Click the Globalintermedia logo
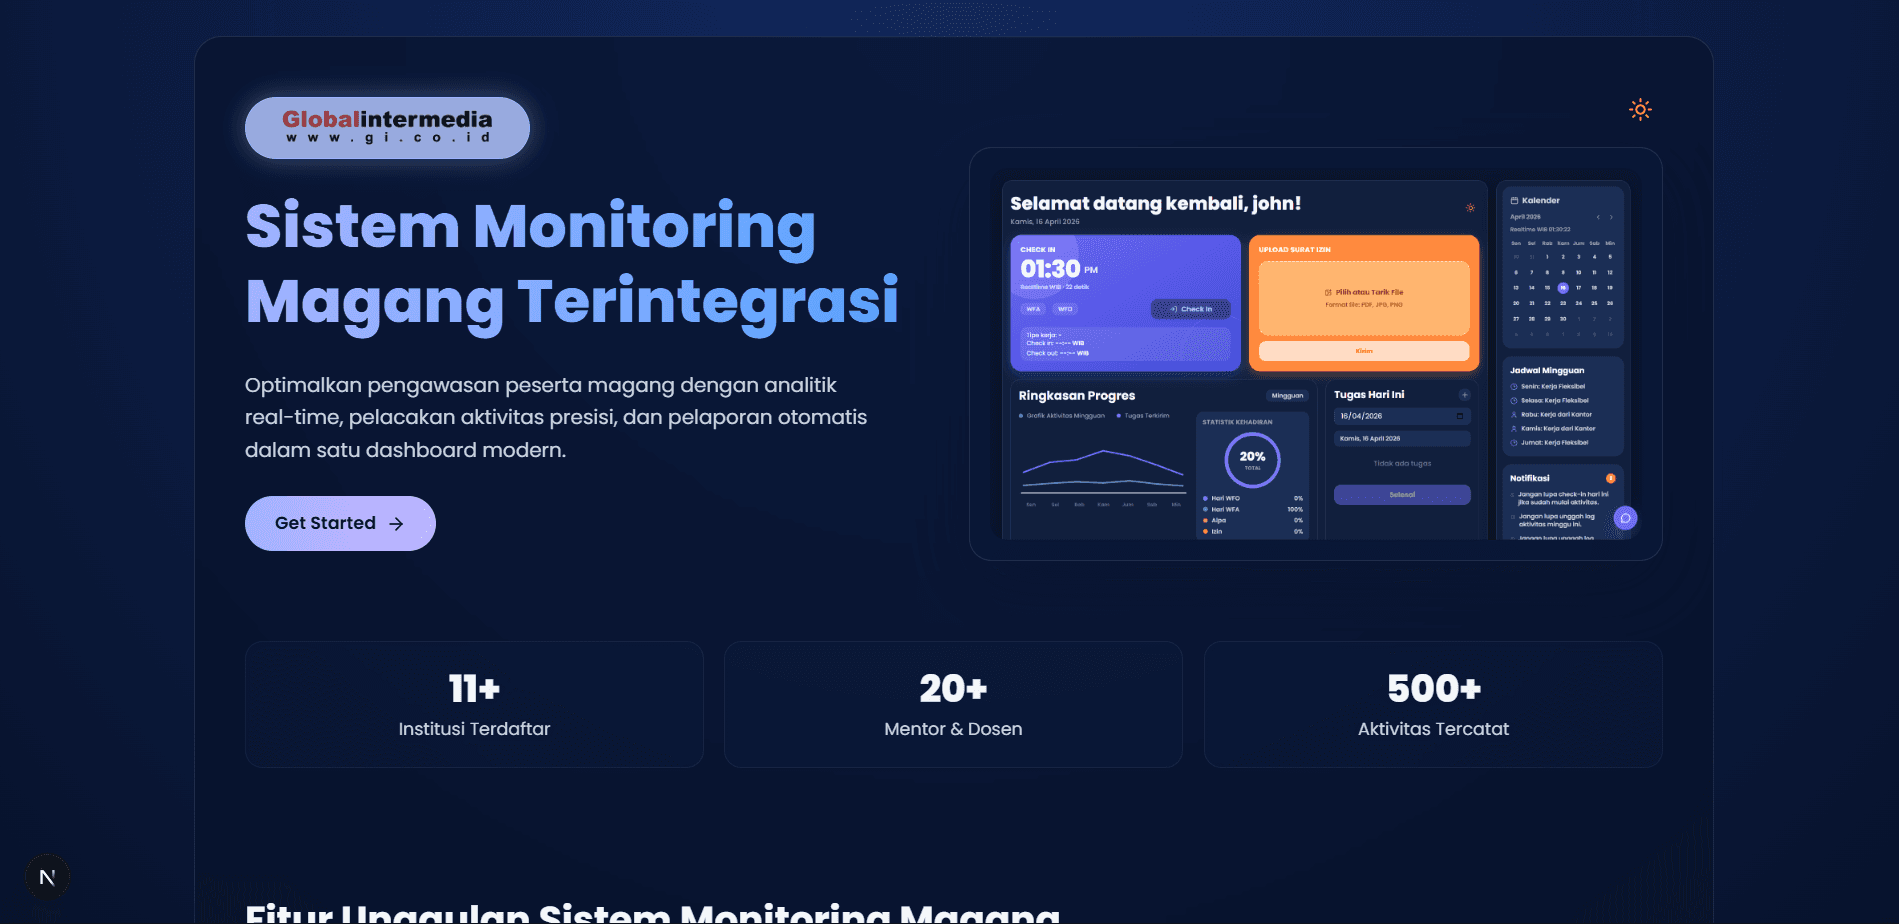Viewport: 1899px width, 924px height. point(387,128)
